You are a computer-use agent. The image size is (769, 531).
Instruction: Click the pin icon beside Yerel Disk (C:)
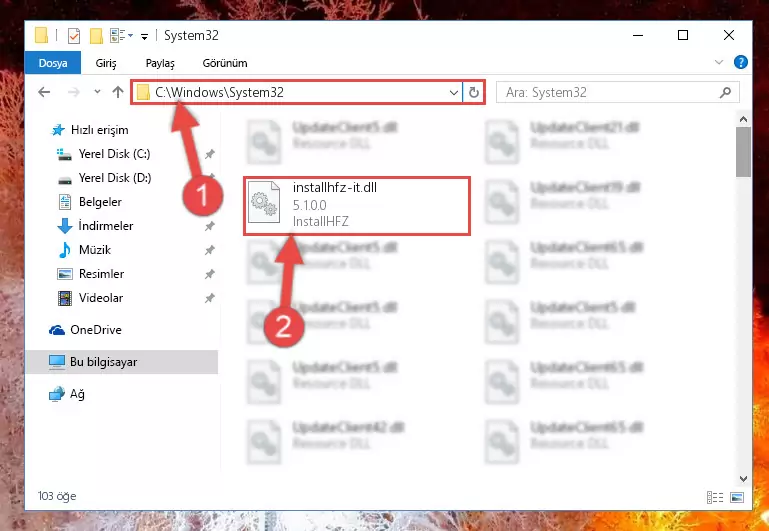click(209, 154)
